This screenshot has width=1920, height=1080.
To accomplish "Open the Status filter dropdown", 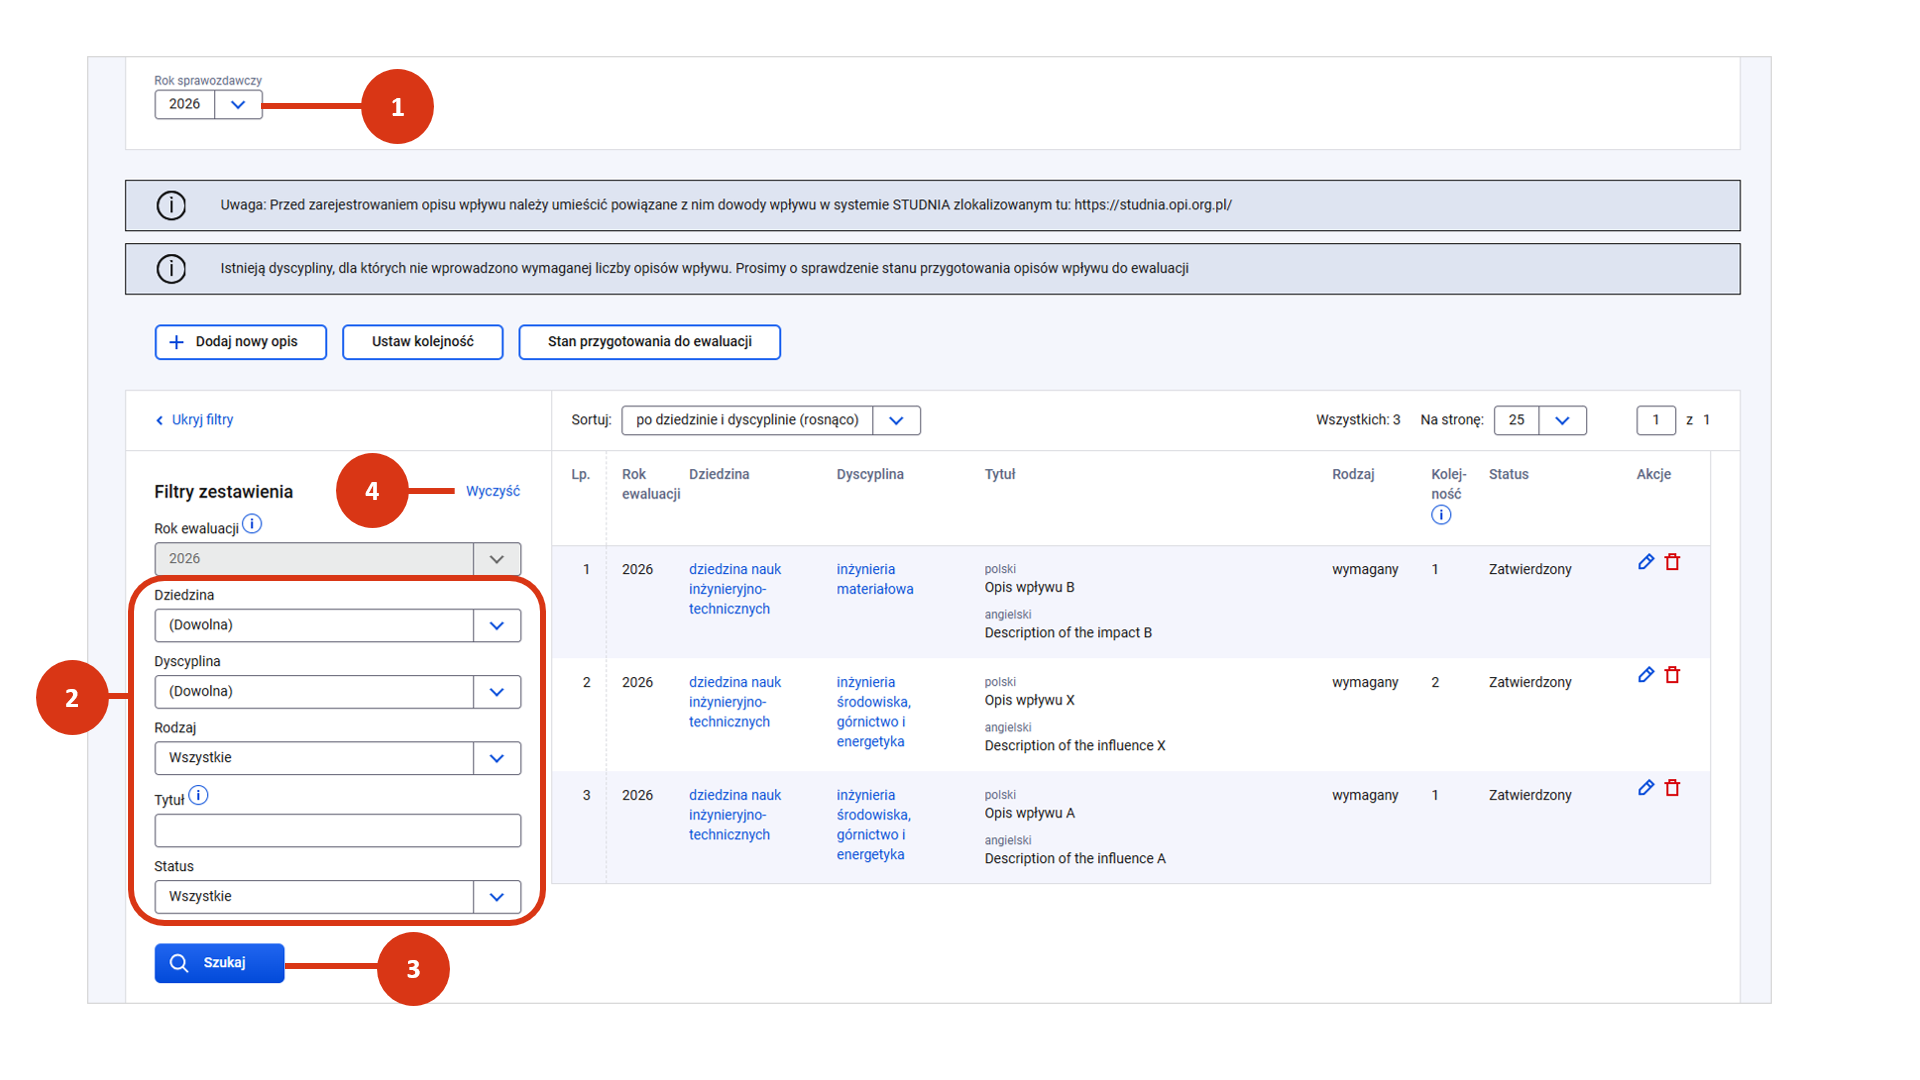I will click(496, 897).
